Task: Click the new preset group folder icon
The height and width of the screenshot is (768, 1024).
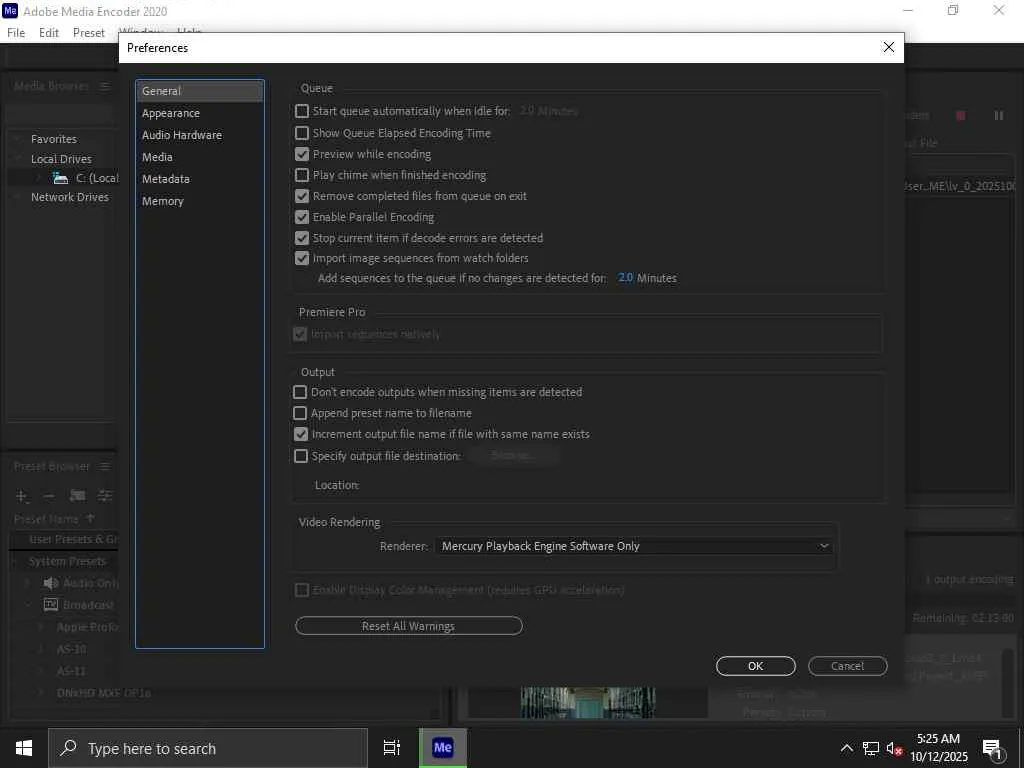Action: point(77,496)
